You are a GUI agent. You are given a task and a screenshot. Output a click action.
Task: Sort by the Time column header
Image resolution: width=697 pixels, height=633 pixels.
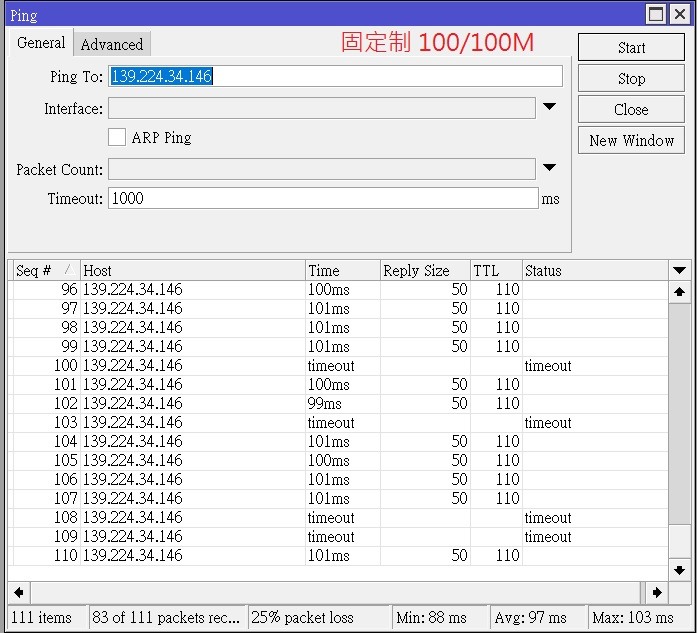coord(343,270)
